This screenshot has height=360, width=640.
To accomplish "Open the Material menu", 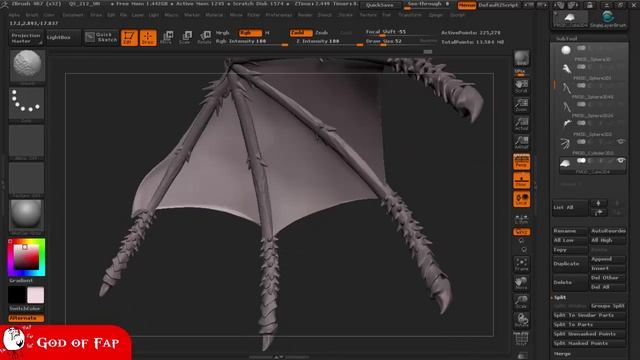I will pyautogui.click(x=214, y=15).
